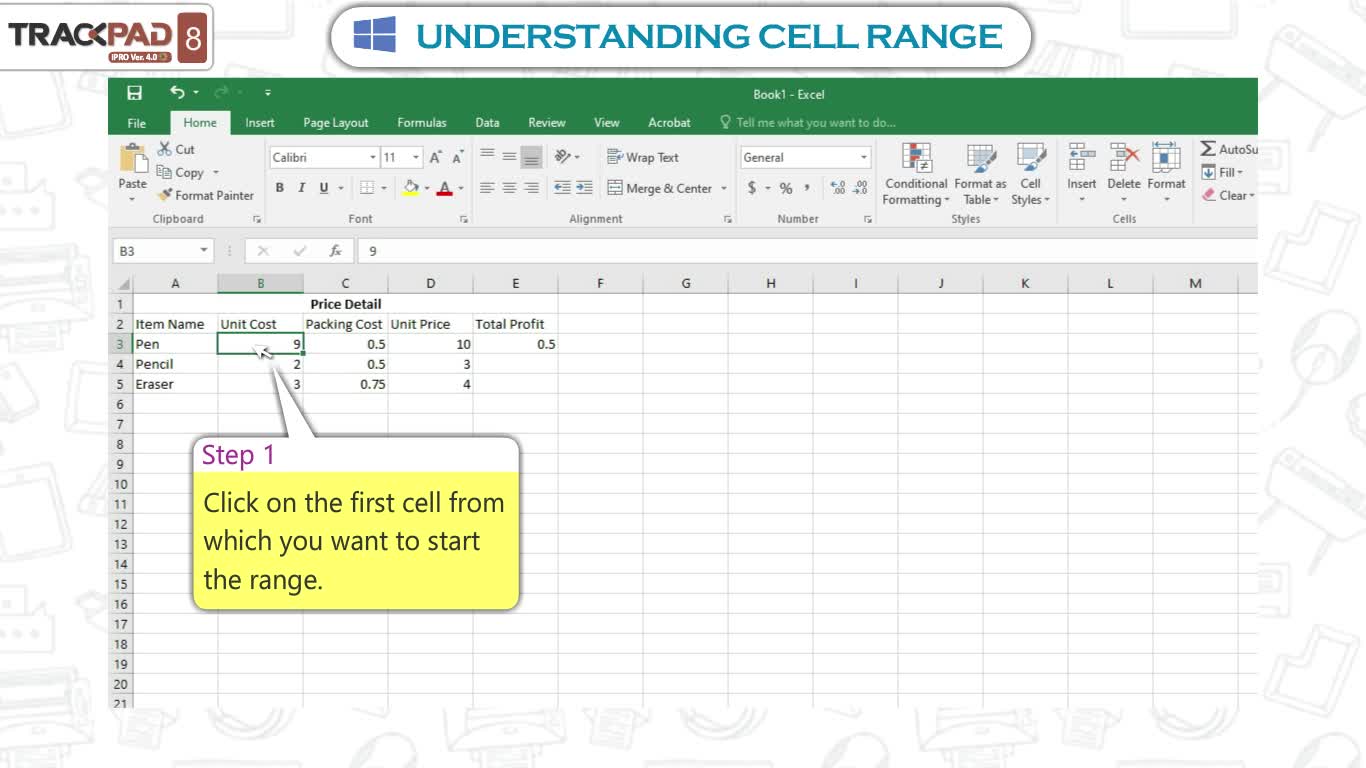Screen dimensions: 1366x768
Task: Apply yellow fill color to cell
Action: pos(411,188)
